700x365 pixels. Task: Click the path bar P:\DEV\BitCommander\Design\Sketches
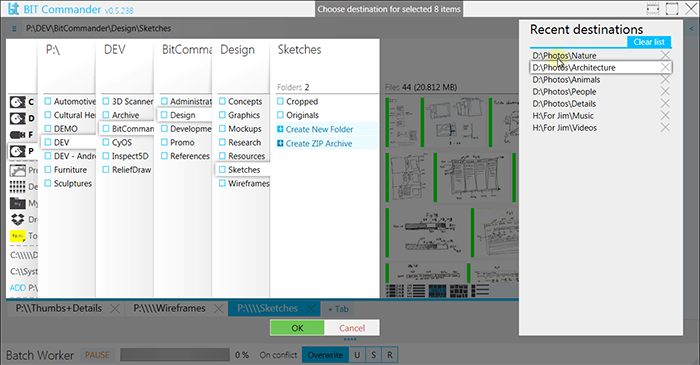coord(98,29)
